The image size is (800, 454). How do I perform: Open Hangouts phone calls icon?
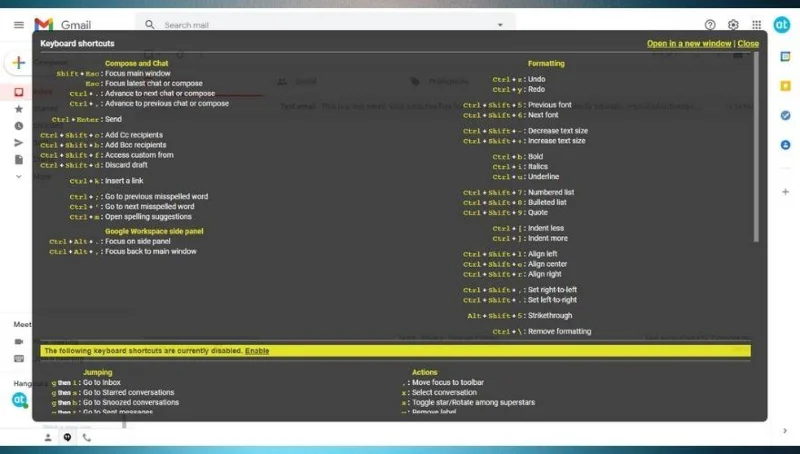(87, 438)
